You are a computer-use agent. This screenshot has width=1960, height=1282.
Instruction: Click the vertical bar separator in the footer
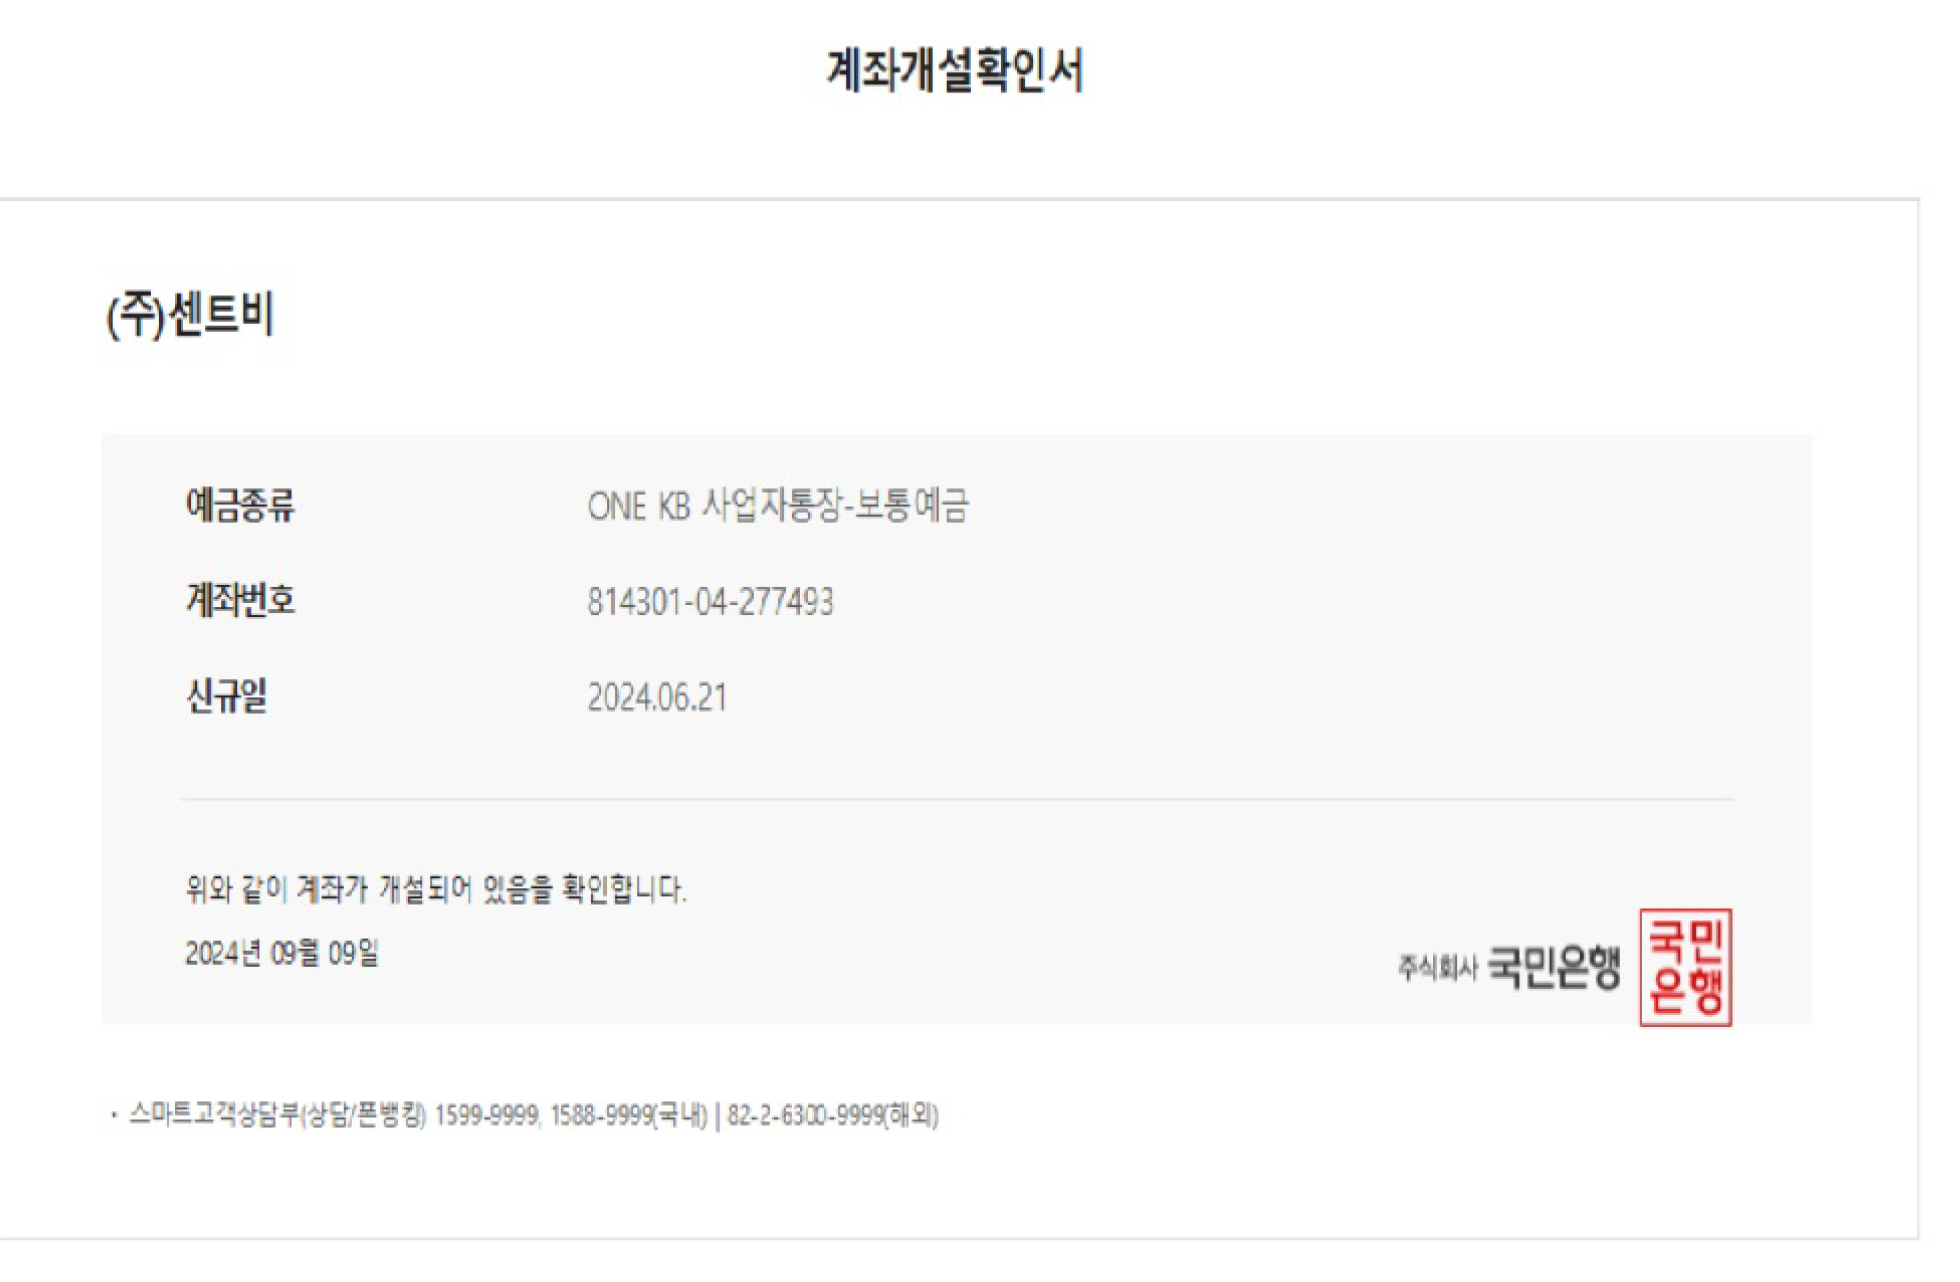[x=717, y=1115]
